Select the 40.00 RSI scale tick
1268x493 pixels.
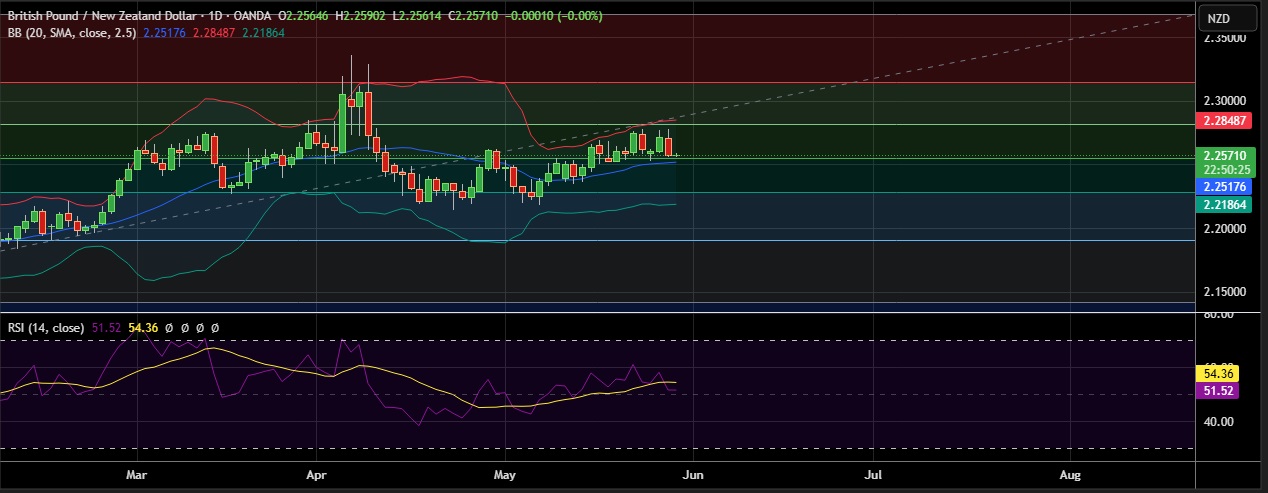tap(1218, 421)
